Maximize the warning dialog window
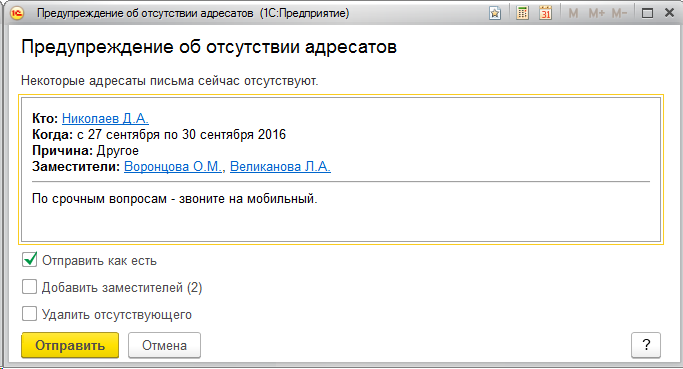683x369 pixels. [647, 14]
